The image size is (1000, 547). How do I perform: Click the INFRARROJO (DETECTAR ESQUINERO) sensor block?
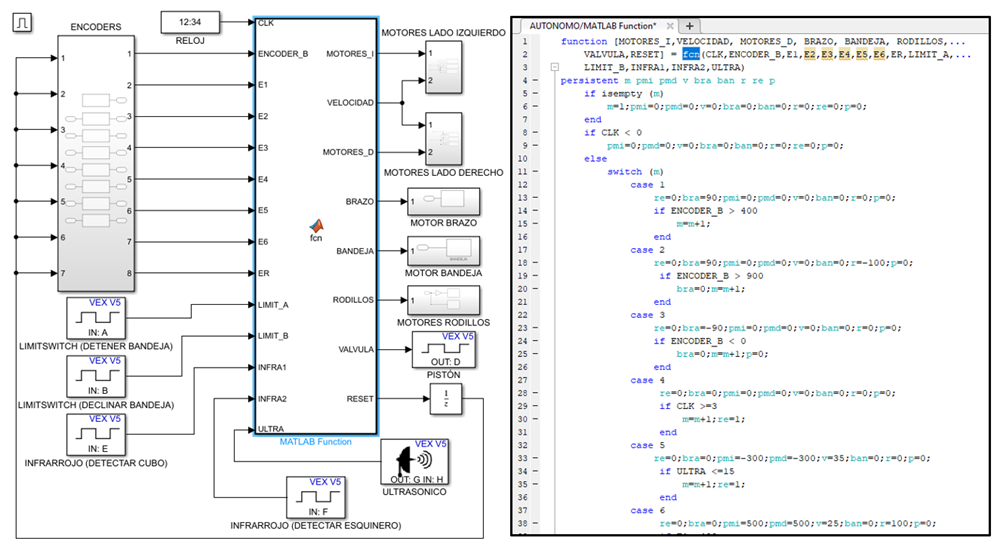click(x=316, y=498)
